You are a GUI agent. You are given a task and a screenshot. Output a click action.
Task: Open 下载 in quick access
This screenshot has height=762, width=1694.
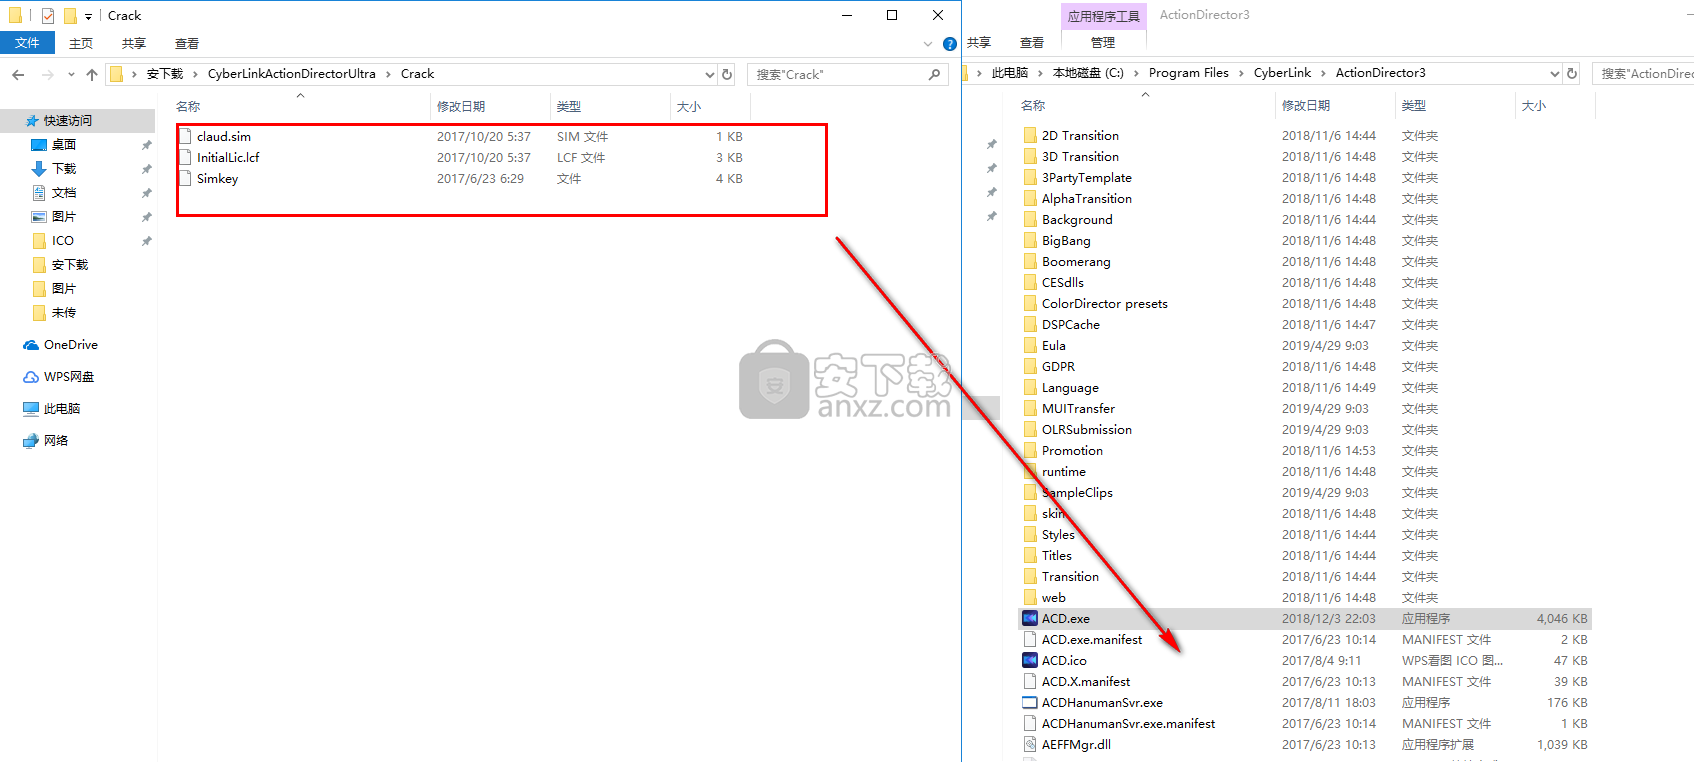[64, 169]
